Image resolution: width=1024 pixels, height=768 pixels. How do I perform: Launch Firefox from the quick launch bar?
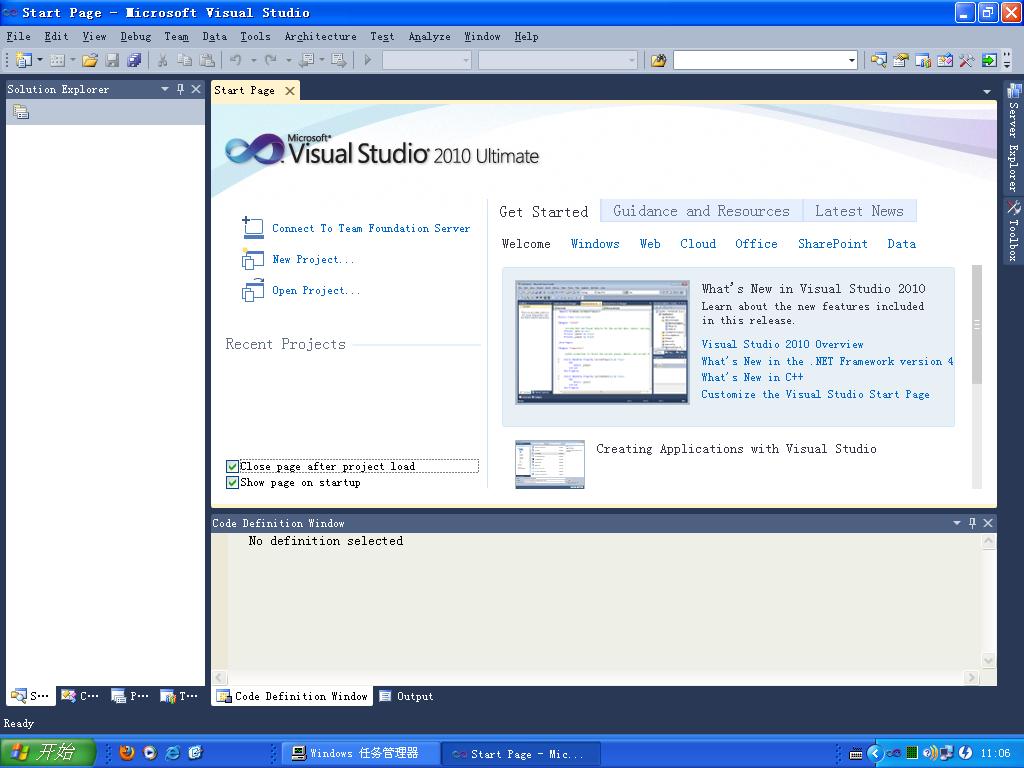pos(127,753)
